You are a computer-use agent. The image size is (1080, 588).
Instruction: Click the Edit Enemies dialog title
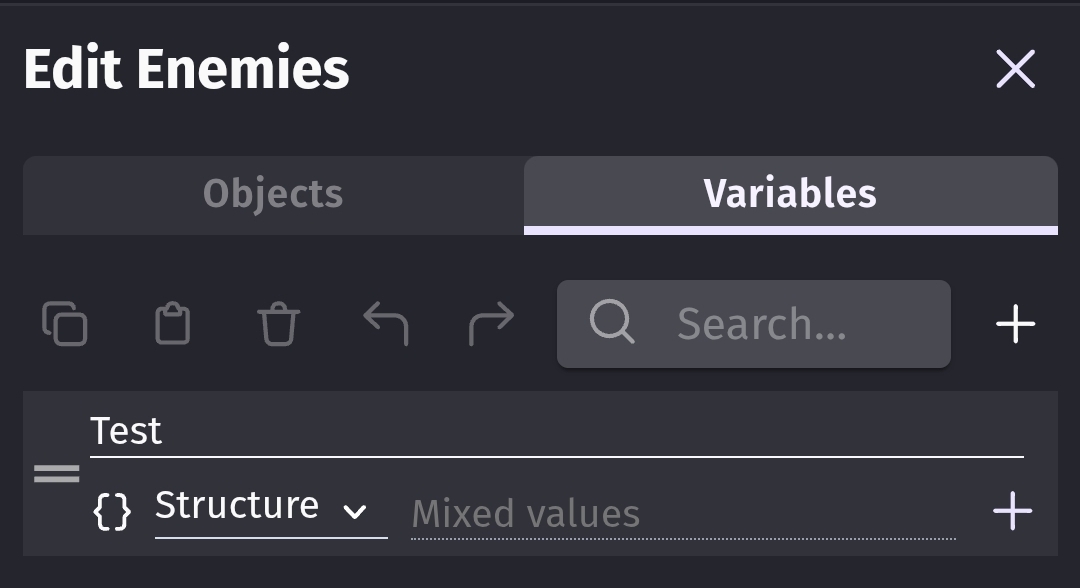(x=187, y=70)
